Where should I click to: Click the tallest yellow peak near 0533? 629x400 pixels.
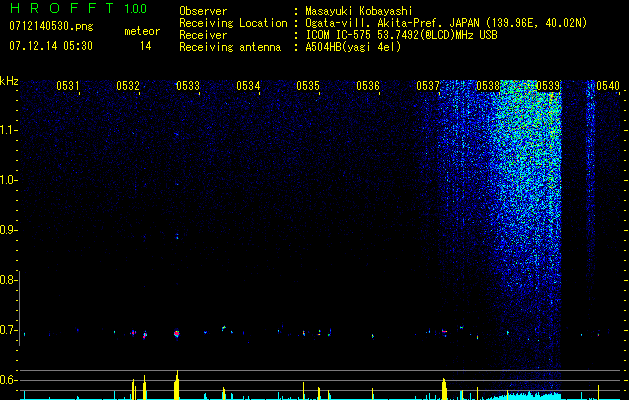pos(177,385)
